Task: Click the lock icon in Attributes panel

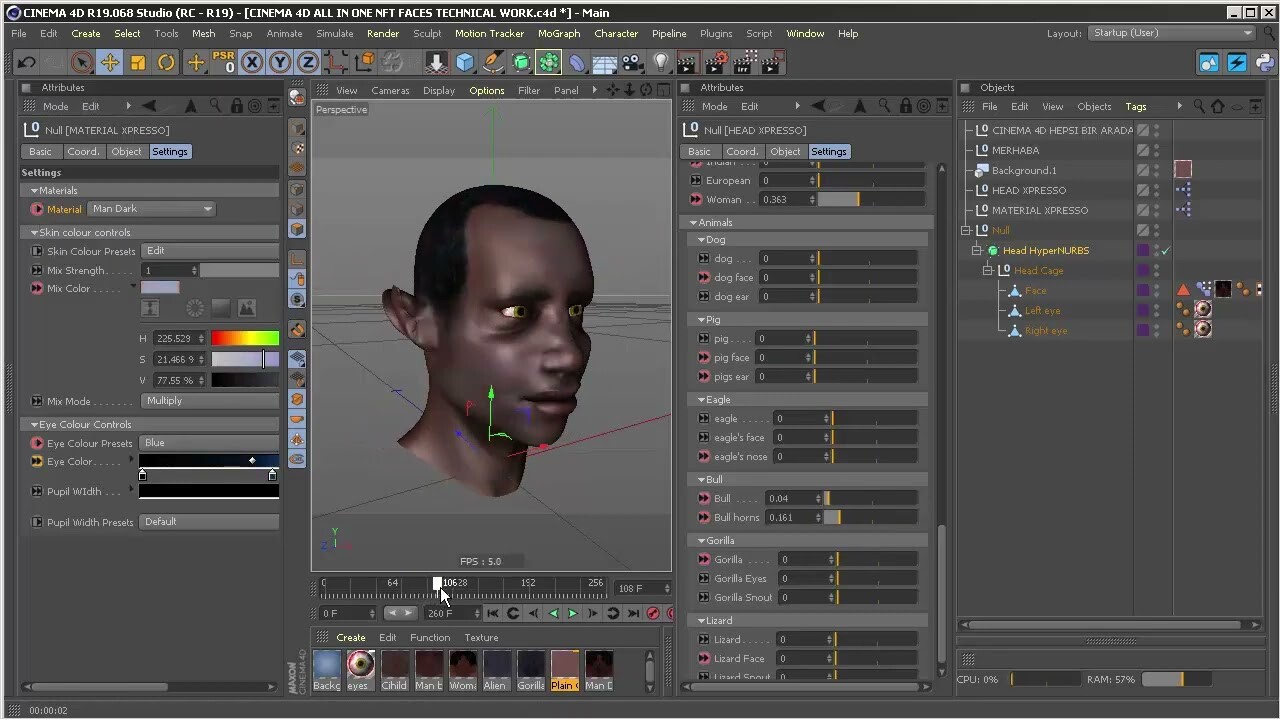Action: pyautogui.click(x=236, y=105)
